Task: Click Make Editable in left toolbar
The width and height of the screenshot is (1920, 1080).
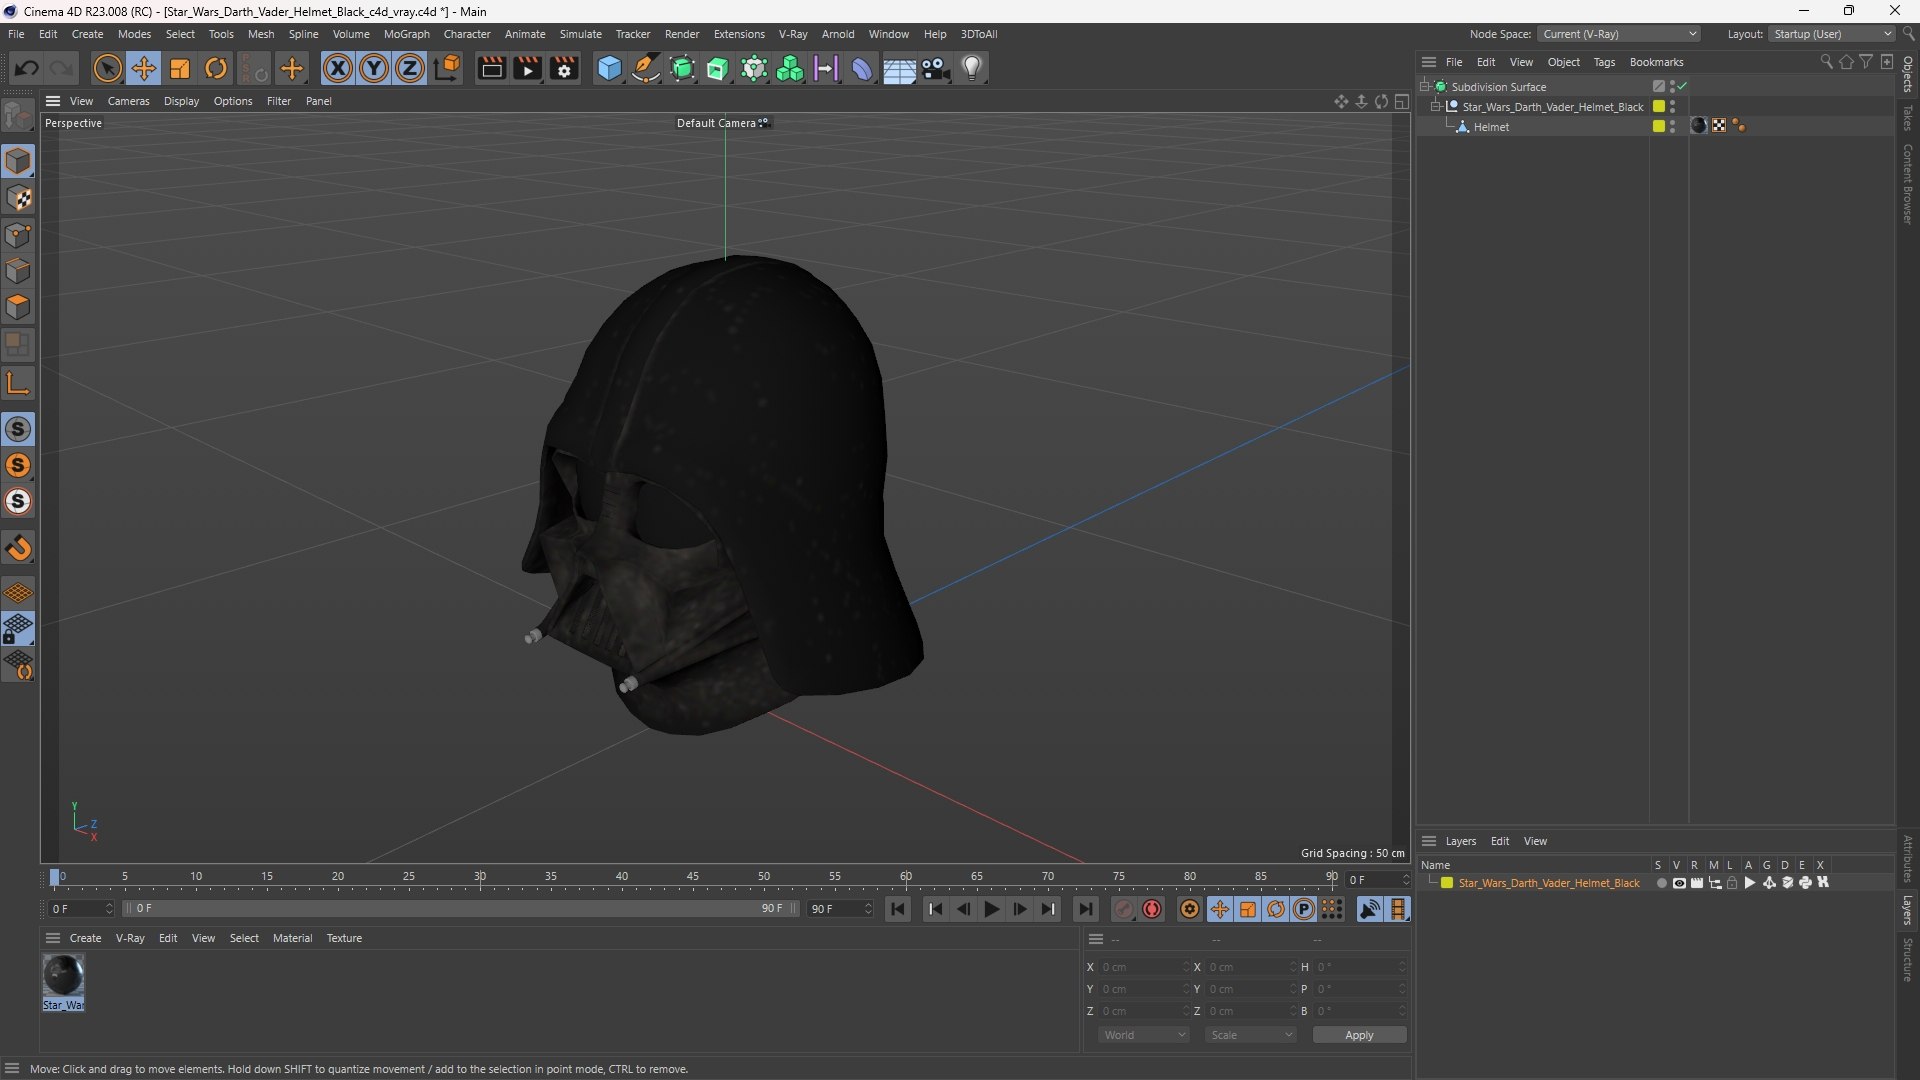Action: coord(18,117)
